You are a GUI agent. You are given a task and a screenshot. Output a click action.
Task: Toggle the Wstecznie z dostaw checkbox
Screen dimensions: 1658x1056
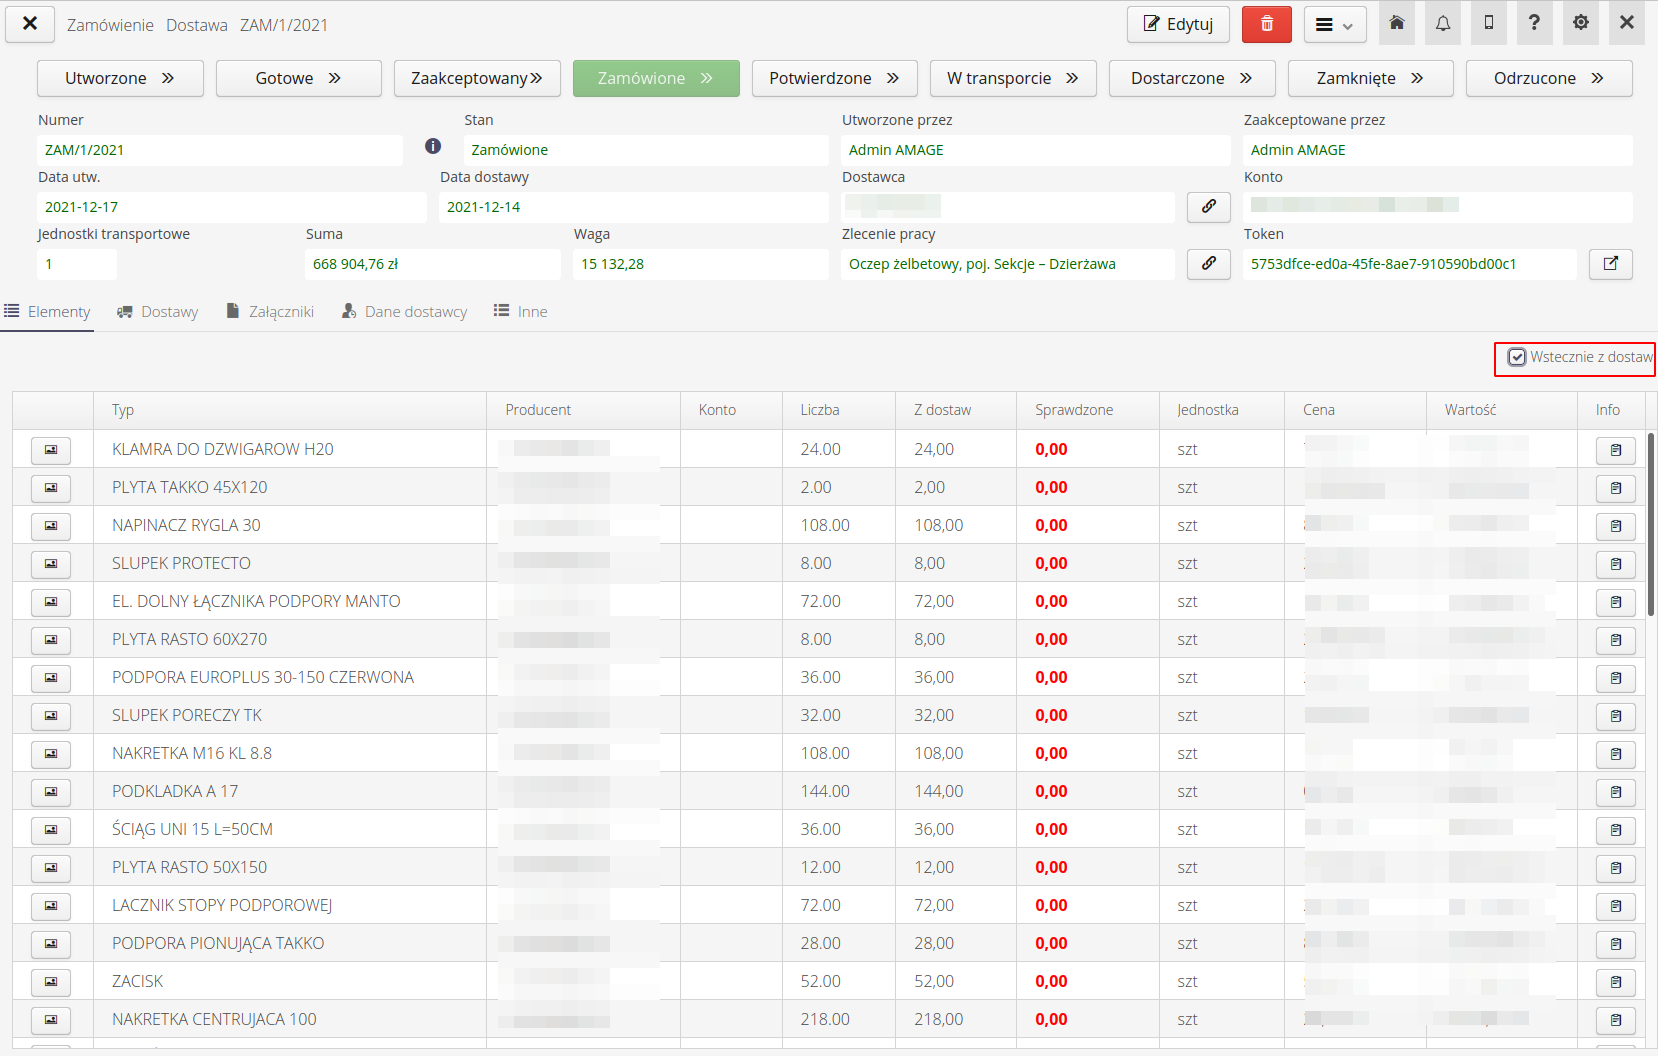(x=1517, y=358)
